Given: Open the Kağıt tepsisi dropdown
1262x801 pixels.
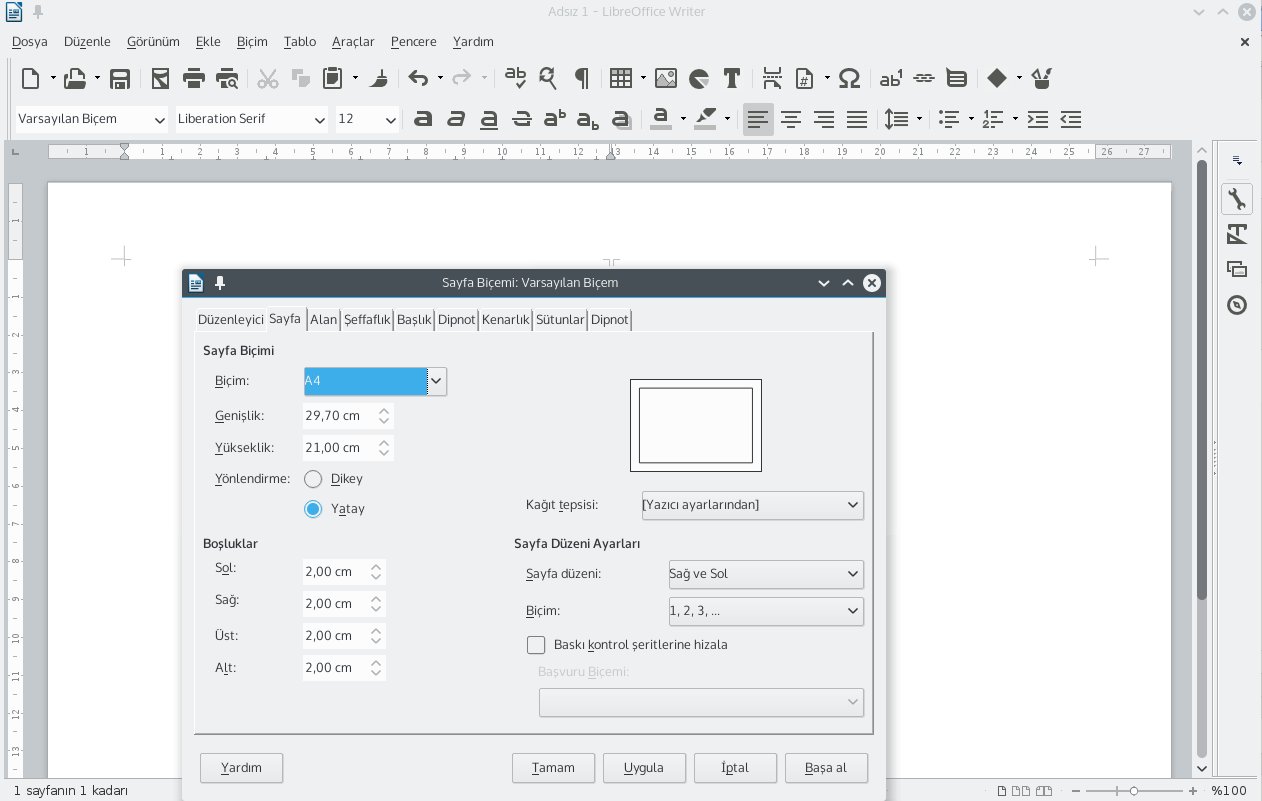Looking at the screenshot, I should [752, 505].
